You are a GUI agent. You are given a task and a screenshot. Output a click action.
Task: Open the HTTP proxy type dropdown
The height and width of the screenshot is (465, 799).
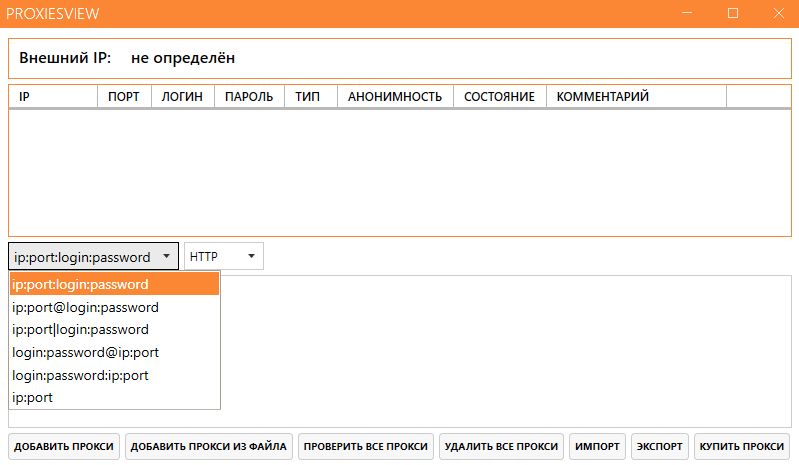pos(224,256)
